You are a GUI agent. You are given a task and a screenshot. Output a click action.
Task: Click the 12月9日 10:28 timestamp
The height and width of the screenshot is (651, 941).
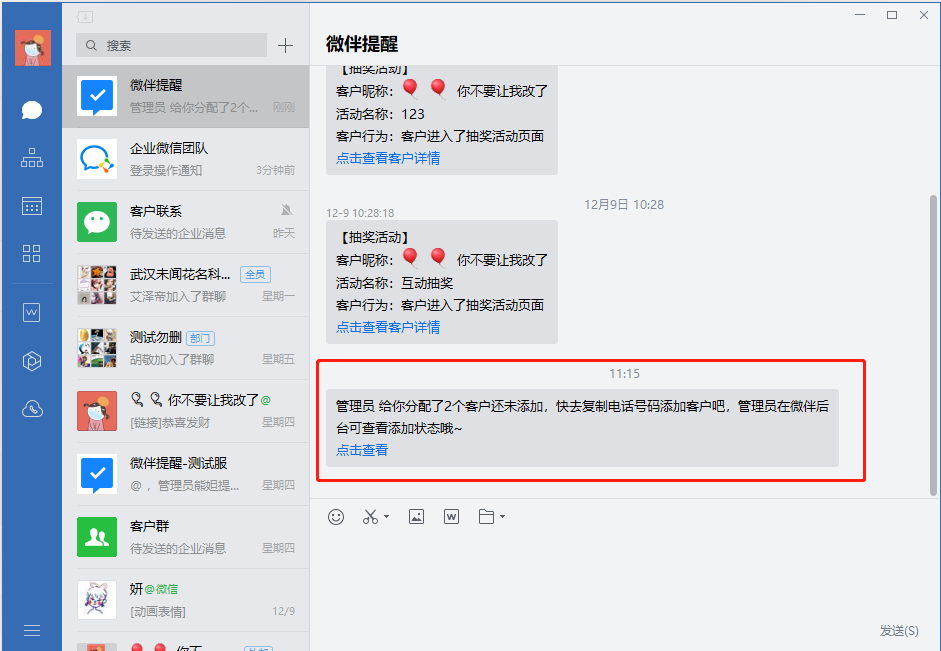pyautogui.click(x=624, y=205)
